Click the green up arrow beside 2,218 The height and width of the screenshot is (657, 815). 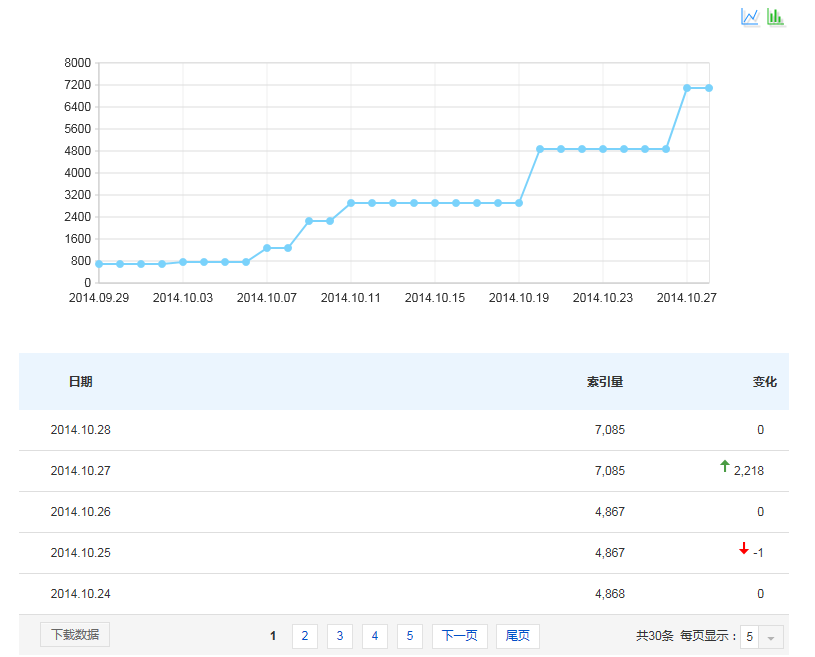pyautogui.click(x=725, y=466)
